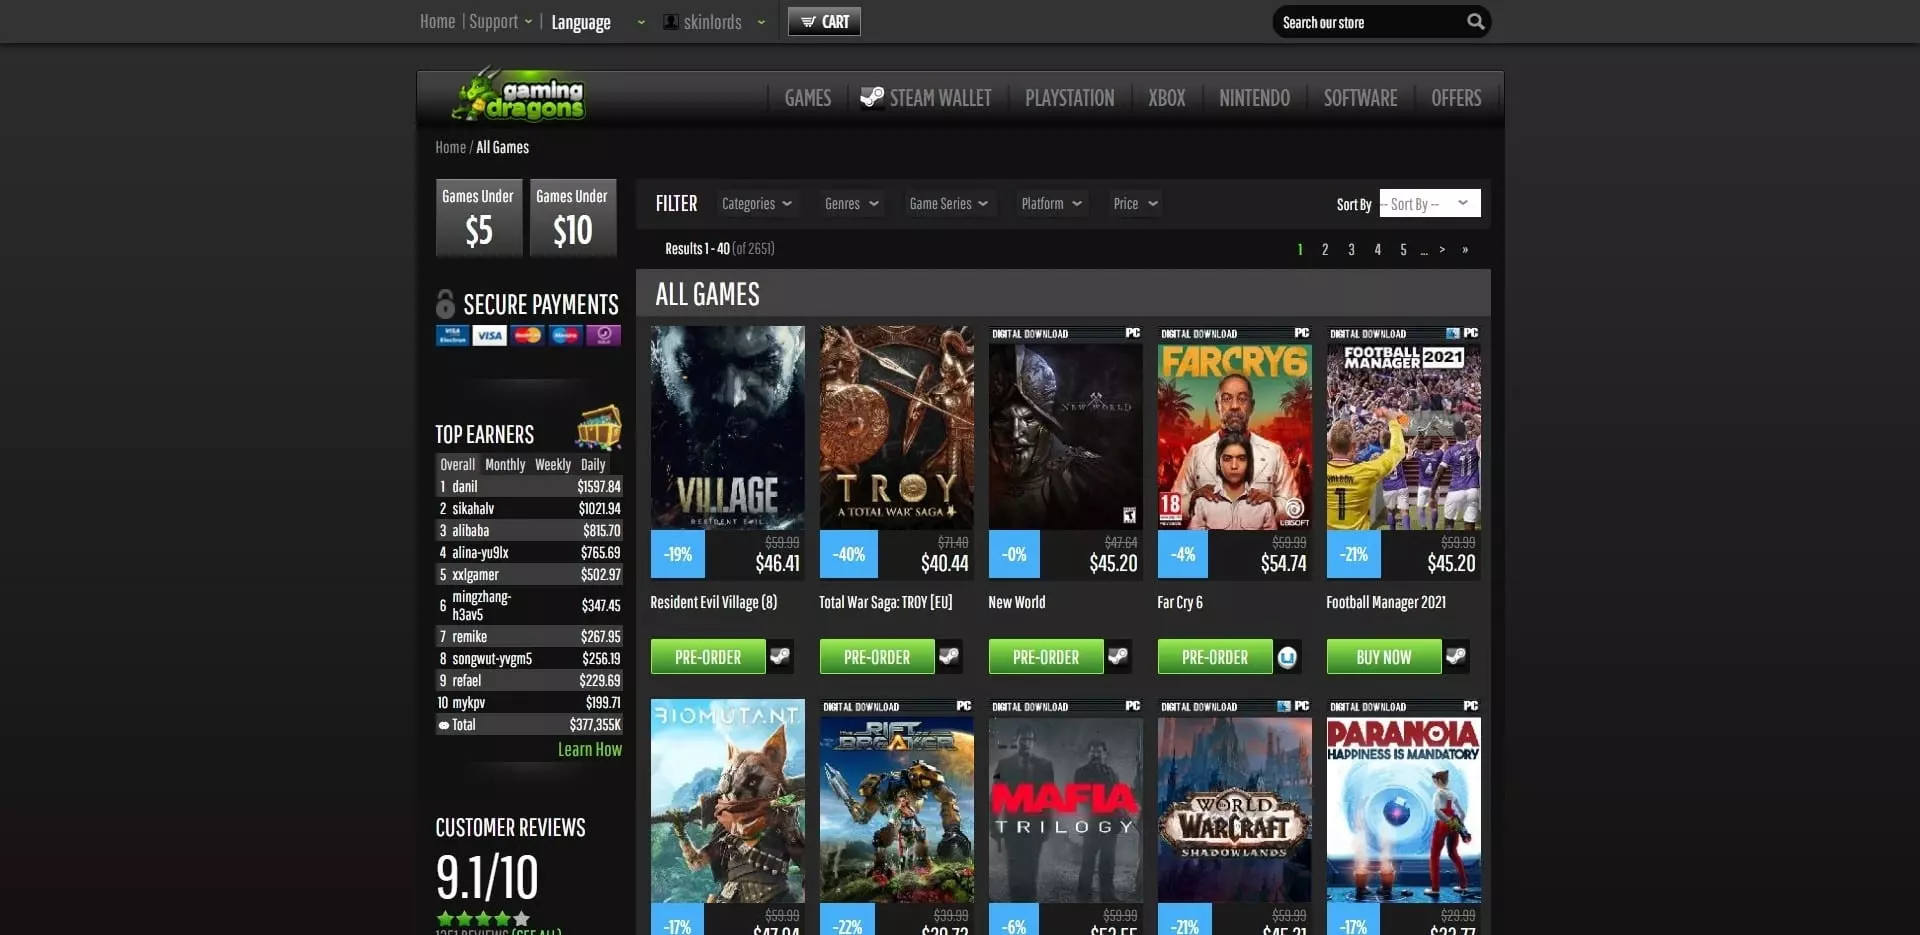Screen dimensions: 1920x935
Task: Click the Steam icon beside Resident Evil Village
Action: tap(780, 656)
